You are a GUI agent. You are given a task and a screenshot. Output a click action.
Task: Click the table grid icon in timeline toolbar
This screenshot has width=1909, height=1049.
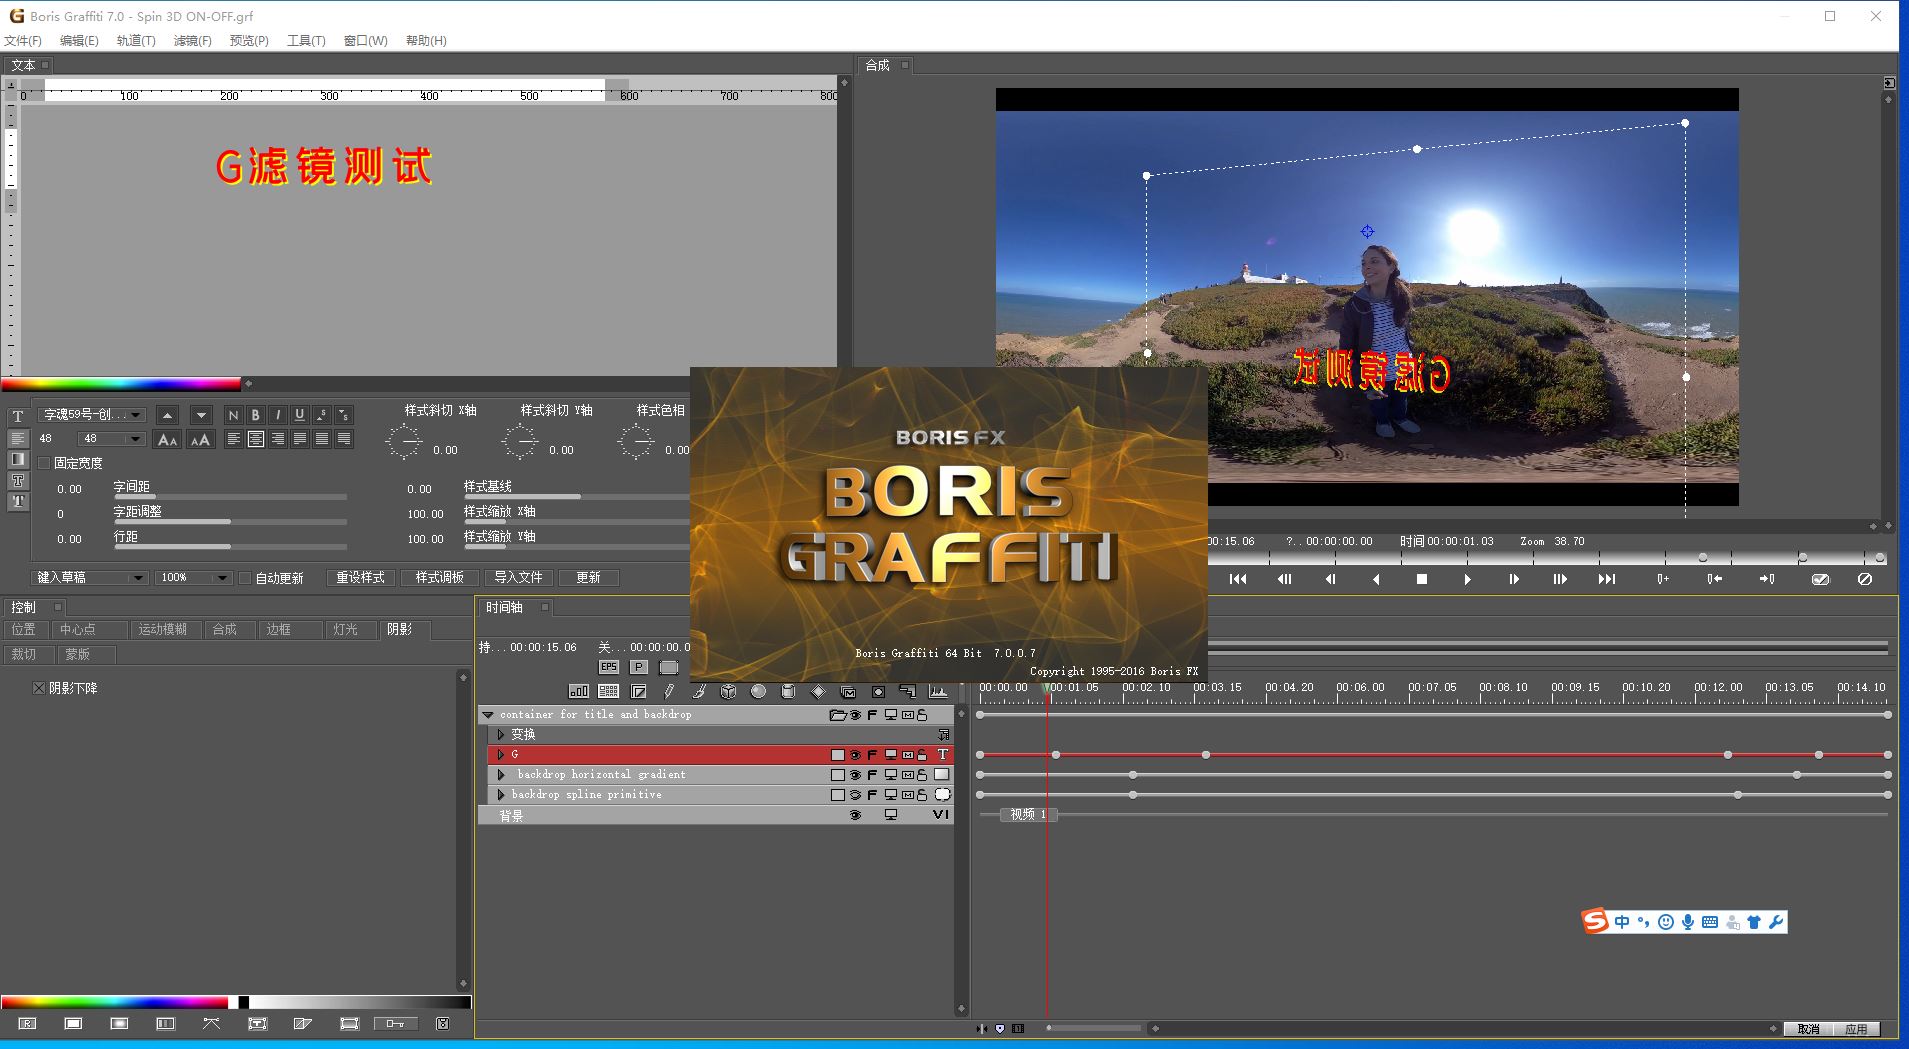coord(608,691)
